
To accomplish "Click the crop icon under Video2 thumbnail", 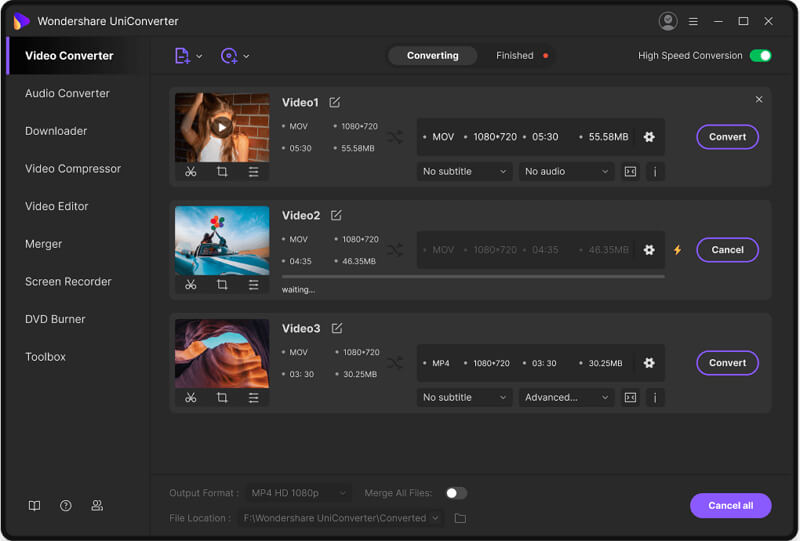I will pos(222,285).
